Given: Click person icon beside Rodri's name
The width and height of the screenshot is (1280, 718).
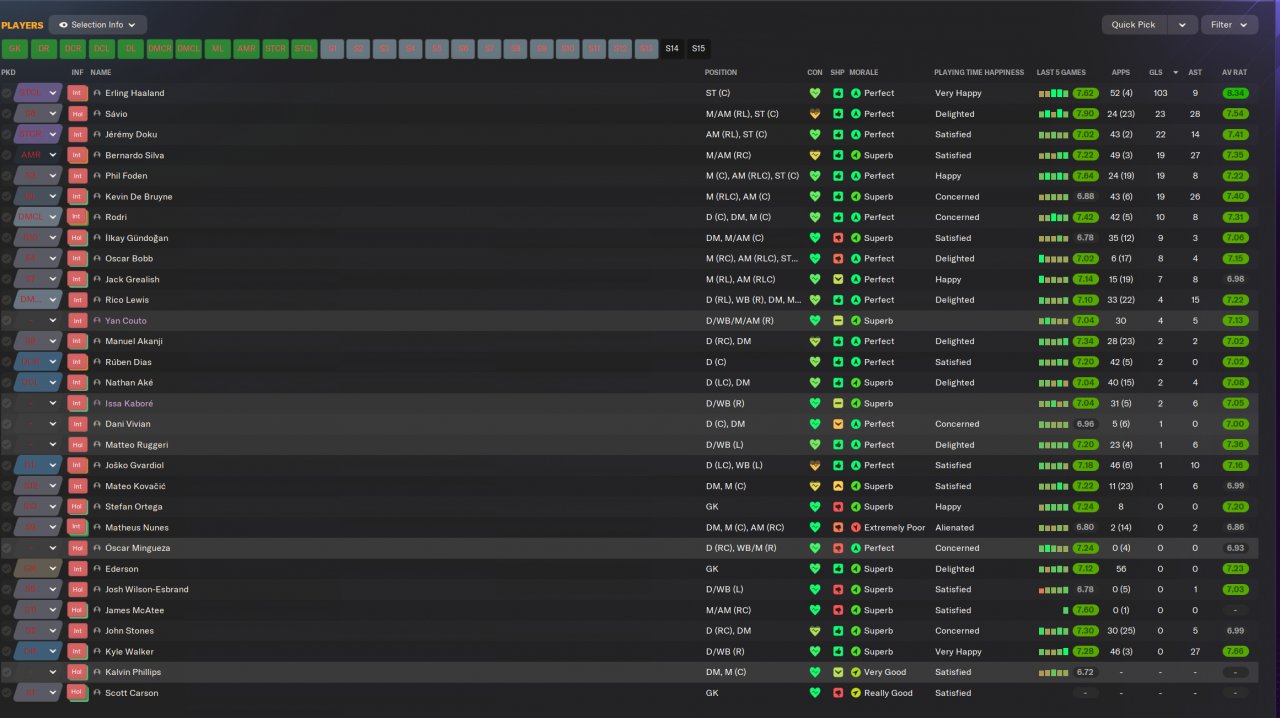Looking at the screenshot, I should pos(97,217).
